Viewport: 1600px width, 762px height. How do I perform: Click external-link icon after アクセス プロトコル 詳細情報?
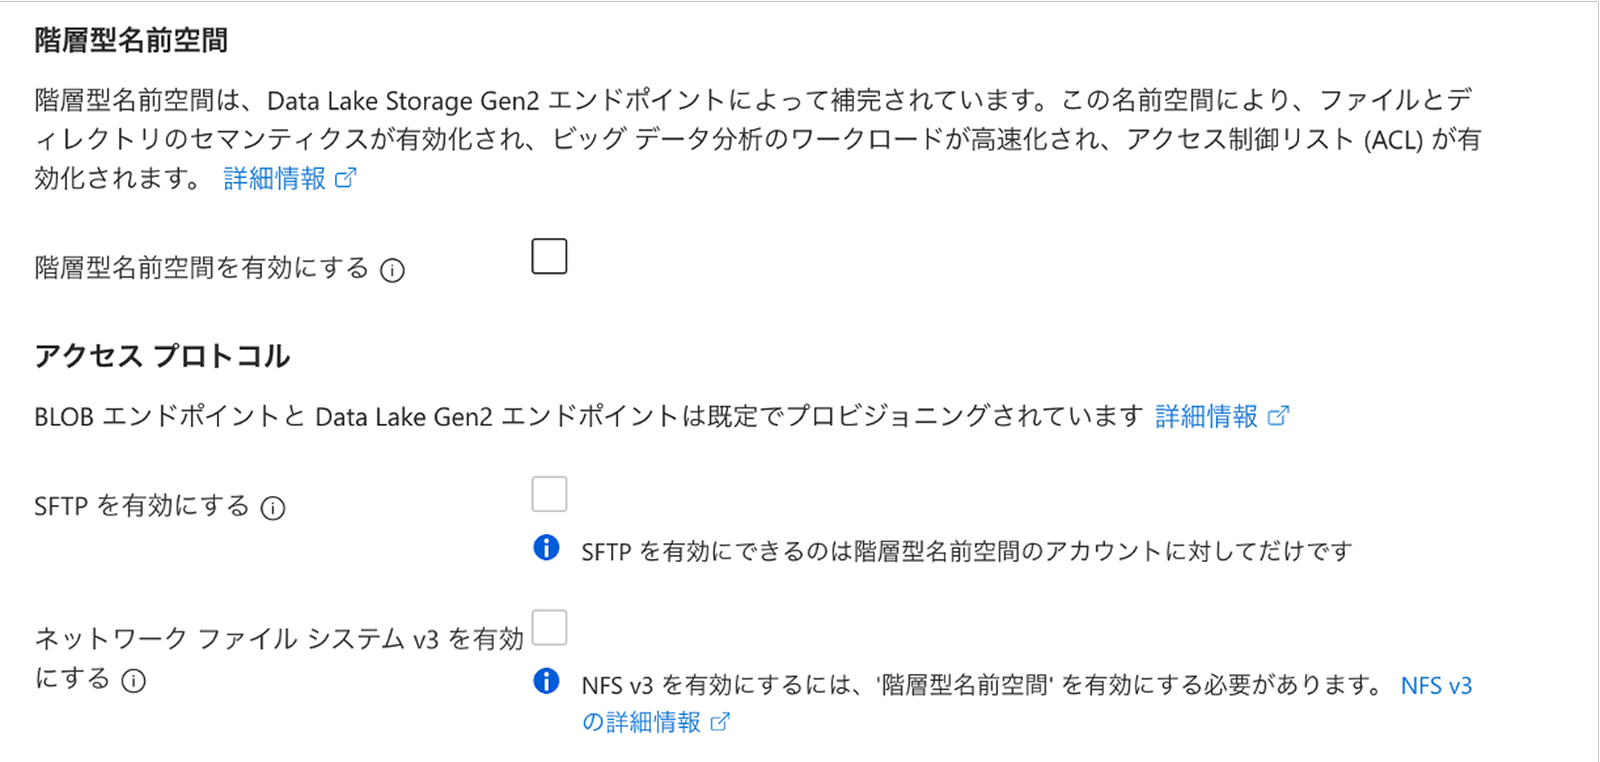pos(1278,416)
